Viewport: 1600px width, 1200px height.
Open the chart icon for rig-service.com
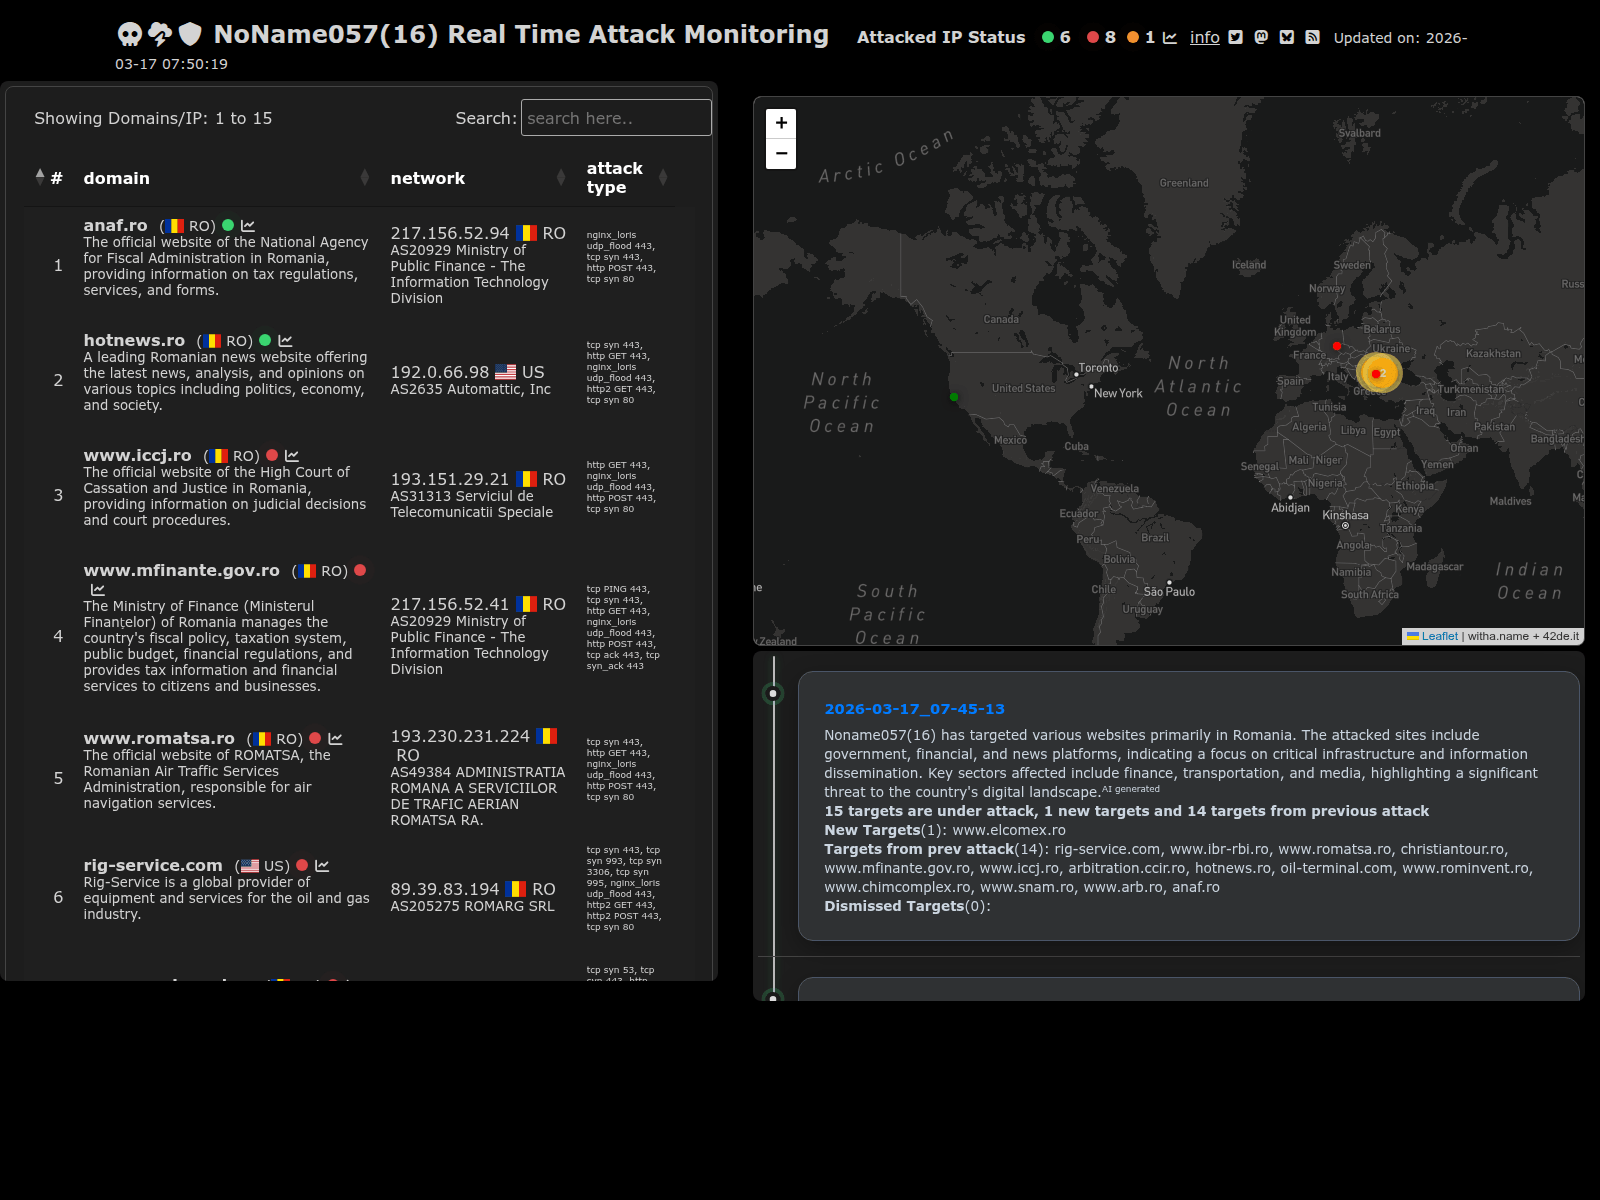click(322, 866)
